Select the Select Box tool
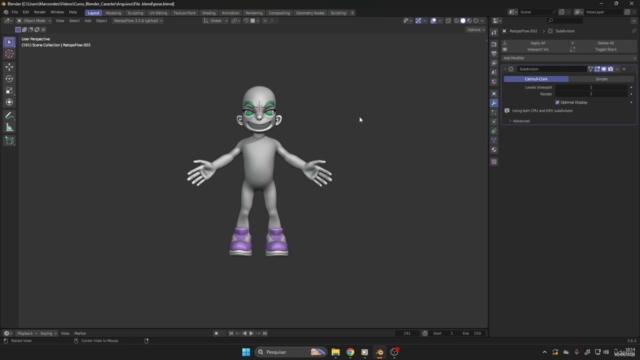The image size is (640, 360). point(9,42)
